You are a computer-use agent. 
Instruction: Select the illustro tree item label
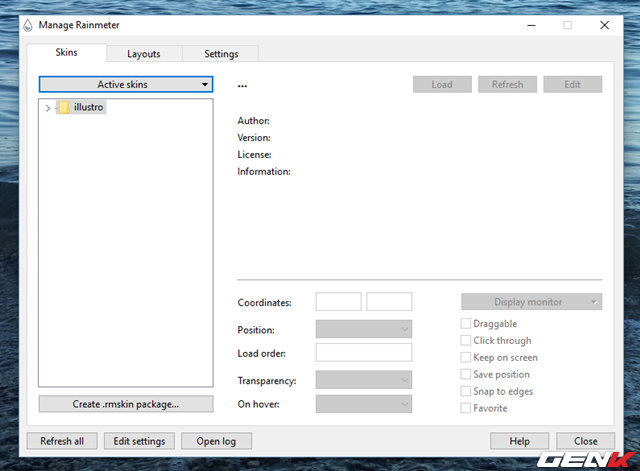tap(89, 107)
